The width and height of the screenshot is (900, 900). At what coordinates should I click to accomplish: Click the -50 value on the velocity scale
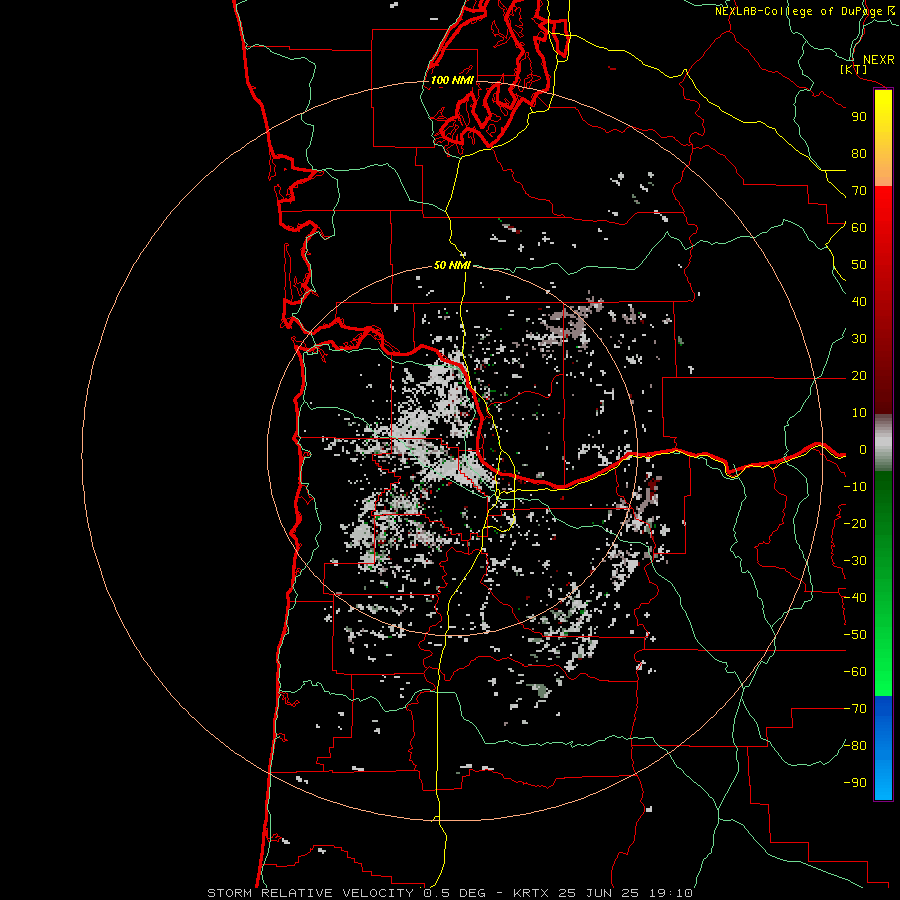click(x=855, y=635)
